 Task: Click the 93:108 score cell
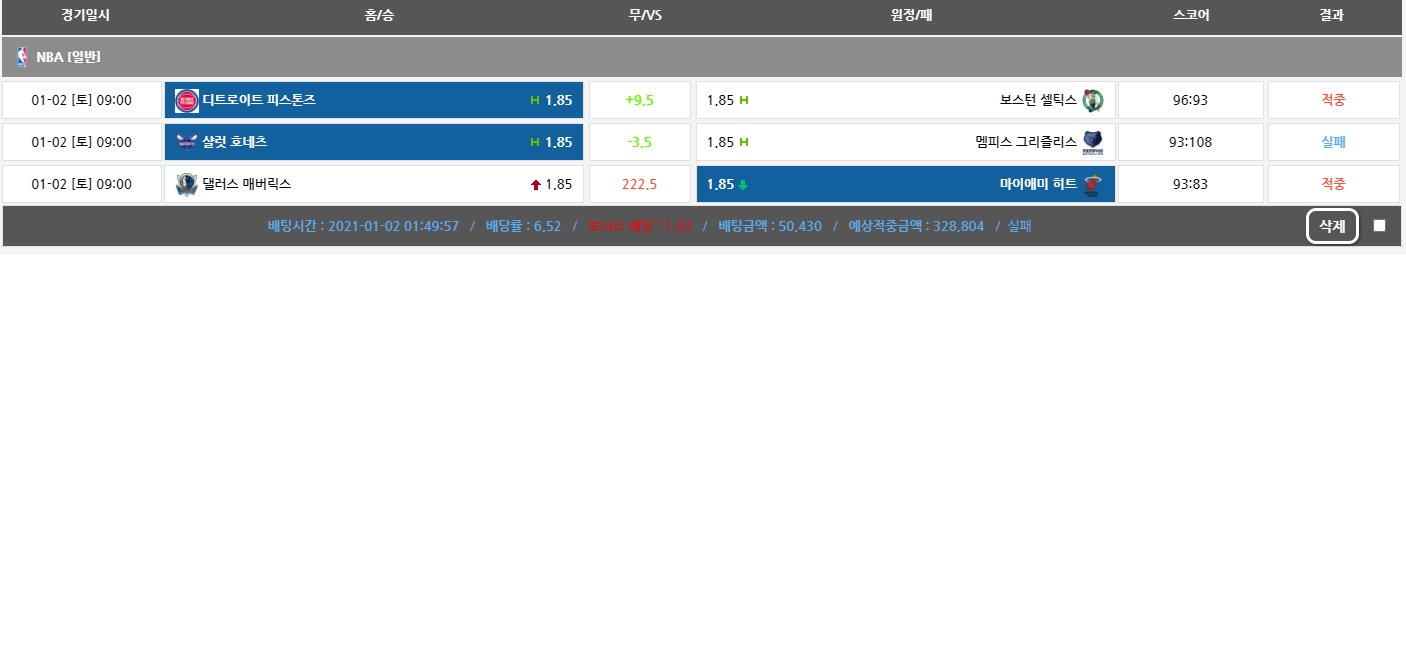tap(1190, 142)
